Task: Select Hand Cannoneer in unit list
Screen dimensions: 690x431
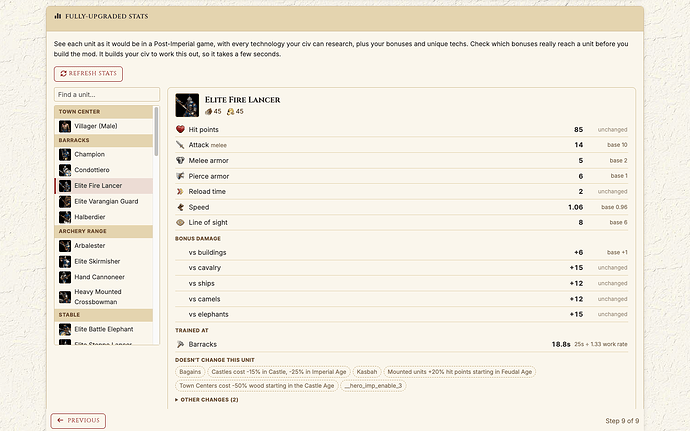Action: (x=103, y=277)
